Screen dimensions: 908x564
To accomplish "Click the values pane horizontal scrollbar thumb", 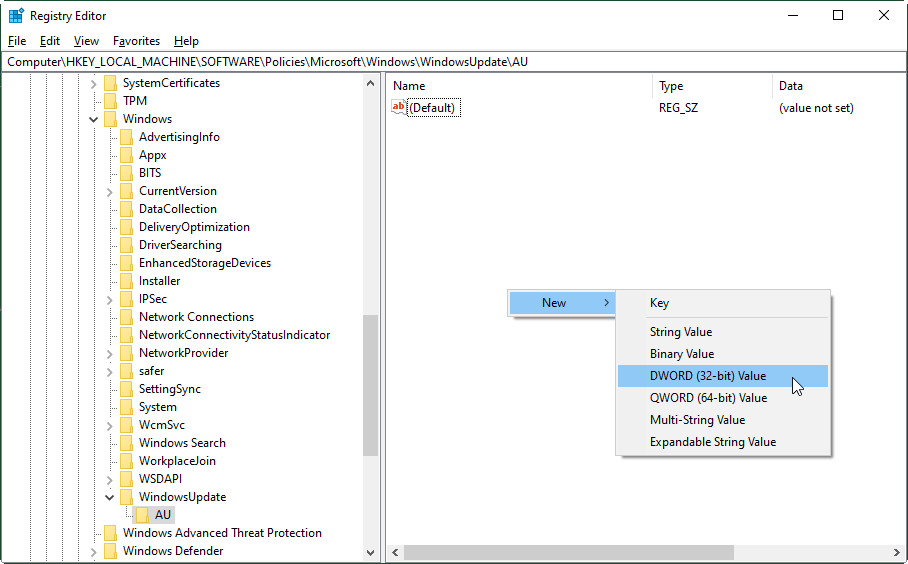I will coord(569,552).
